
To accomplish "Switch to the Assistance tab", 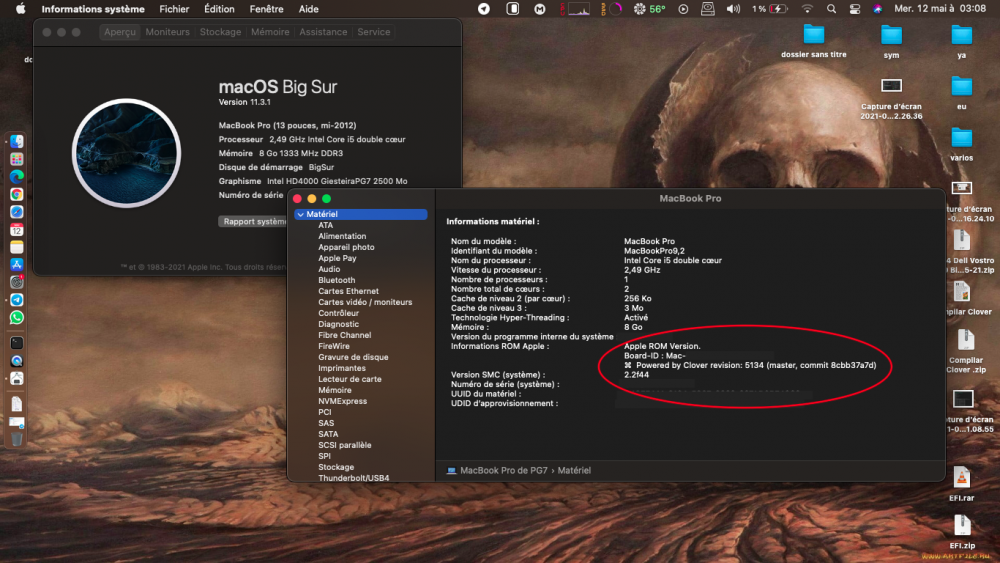I will tap(323, 32).
